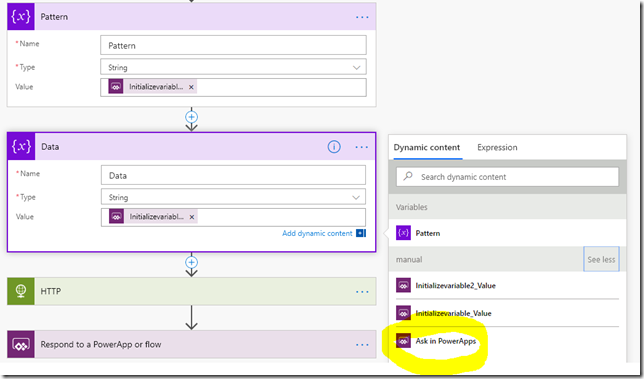Screen dimensions: 644x379
Task: Open the HTTP action ellipsis menu
Action: (362, 292)
